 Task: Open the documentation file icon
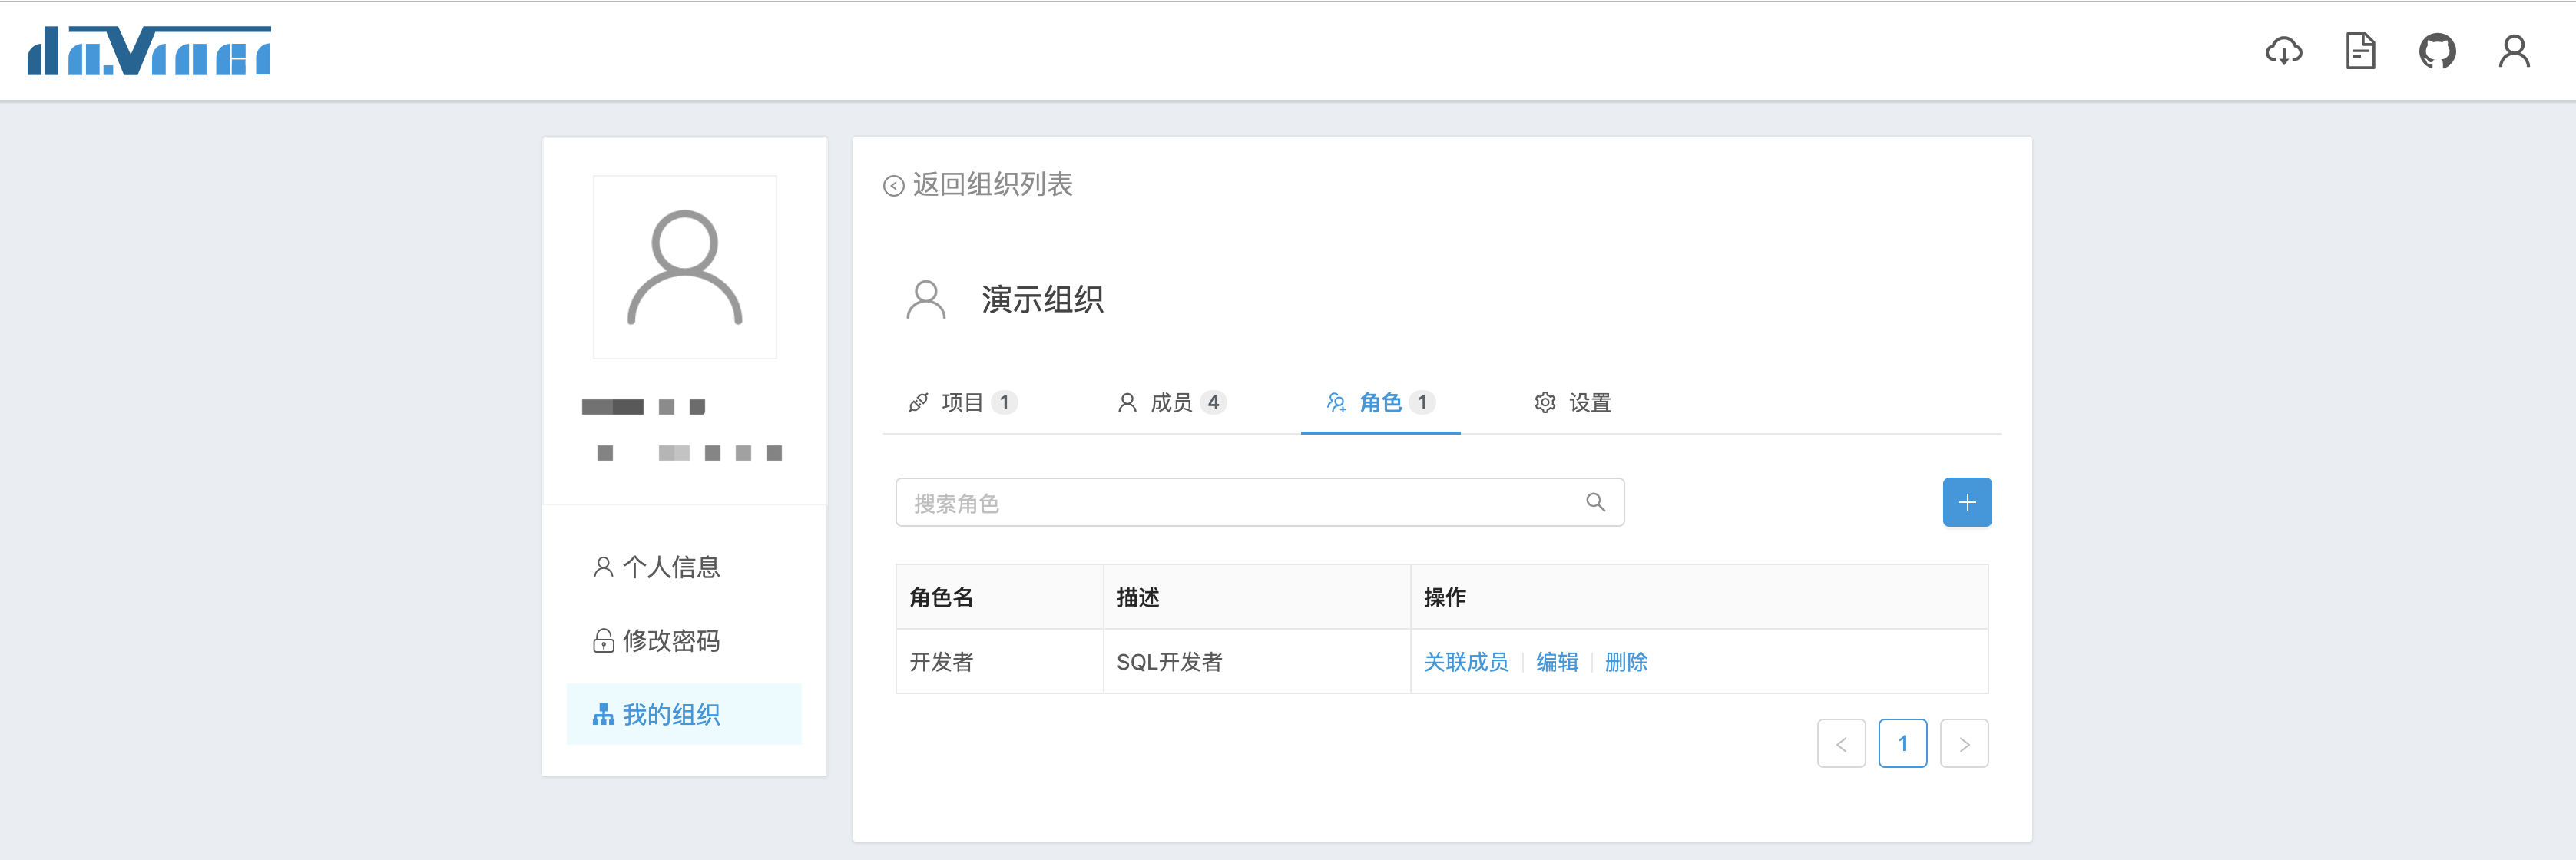[x=2360, y=51]
